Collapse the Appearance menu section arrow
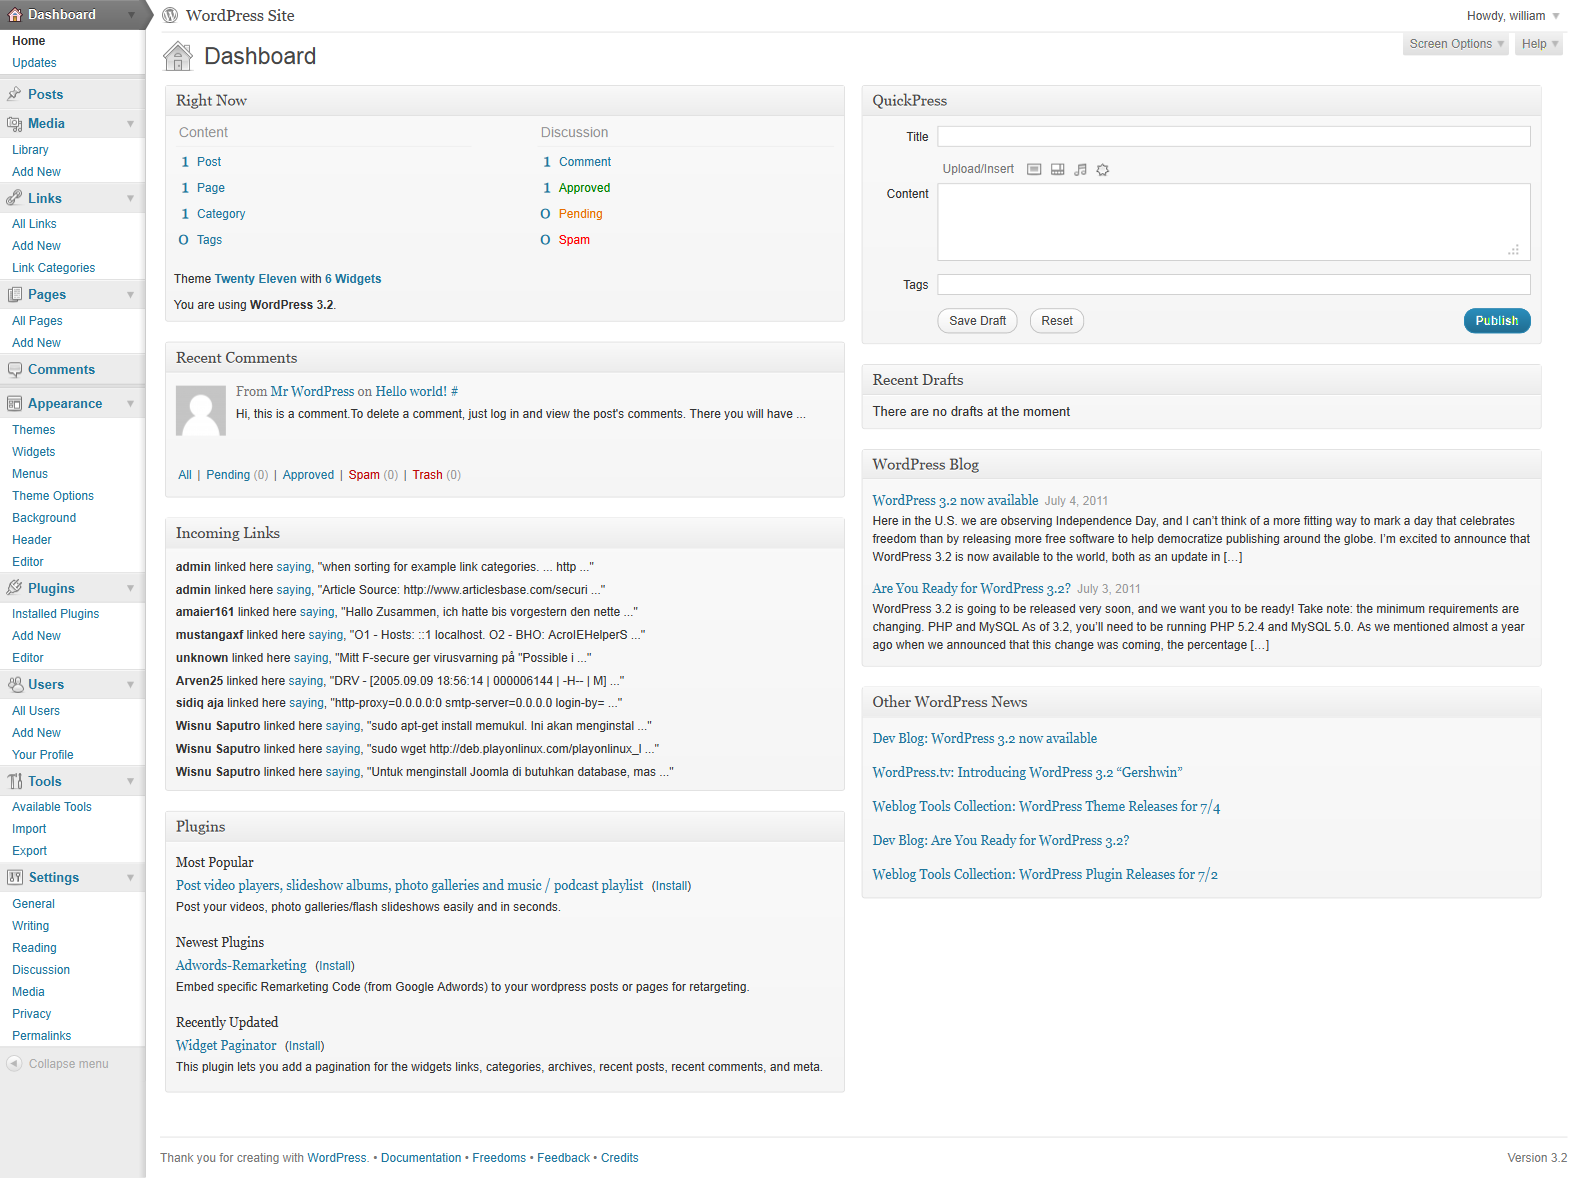This screenshot has width=1583, height=1178. click(x=130, y=404)
